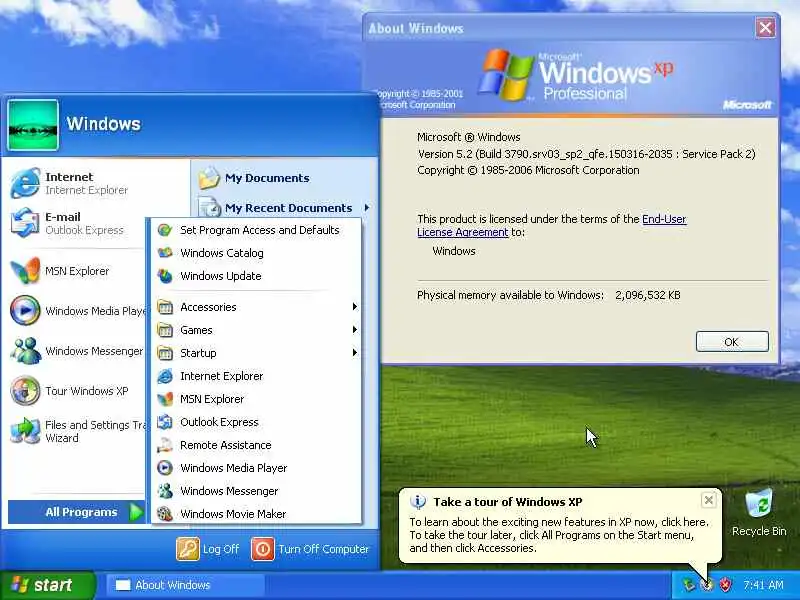Click the red security shield tray icon

(725, 585)
